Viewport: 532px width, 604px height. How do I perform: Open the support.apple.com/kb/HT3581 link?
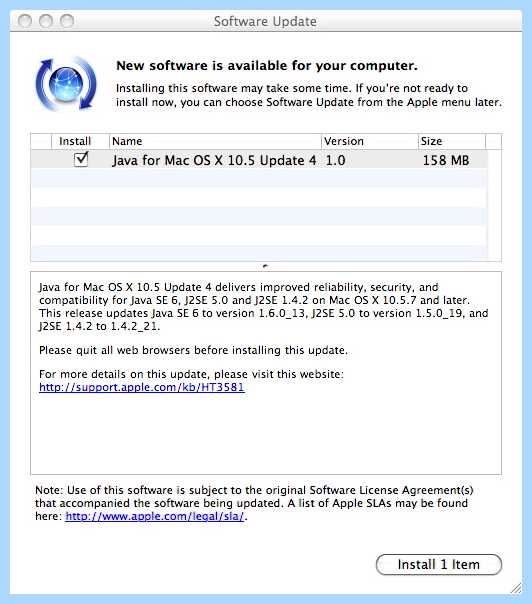click(142, 387)
